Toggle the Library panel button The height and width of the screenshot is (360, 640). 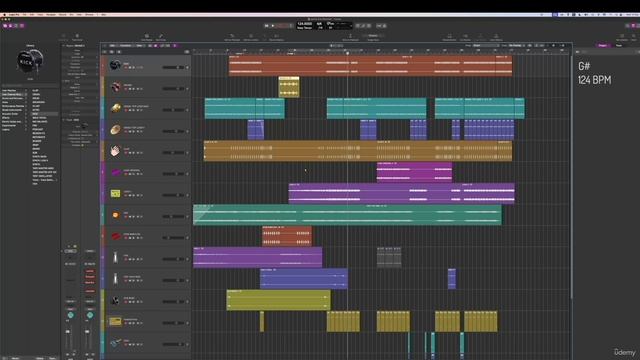[5, 26]
